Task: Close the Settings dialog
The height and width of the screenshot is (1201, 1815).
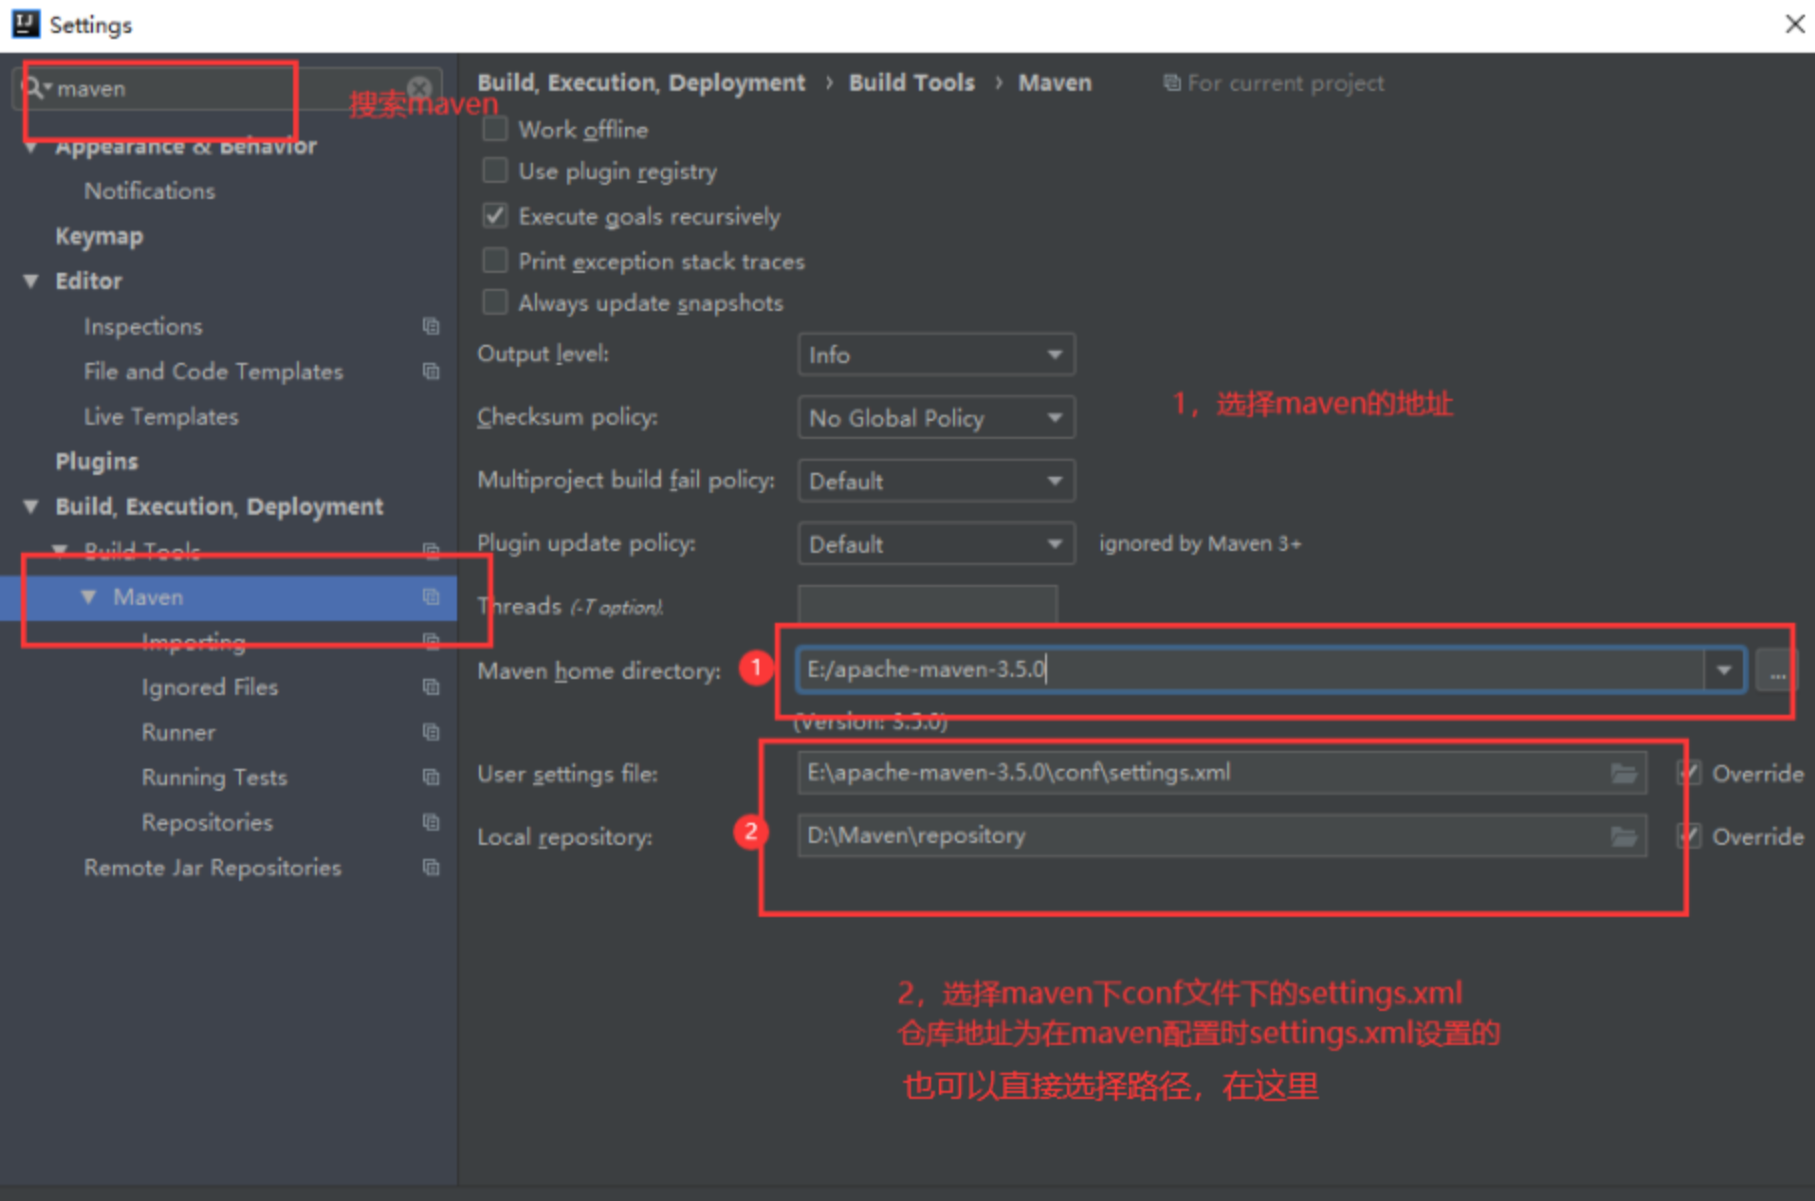Action: (1794, 24)
